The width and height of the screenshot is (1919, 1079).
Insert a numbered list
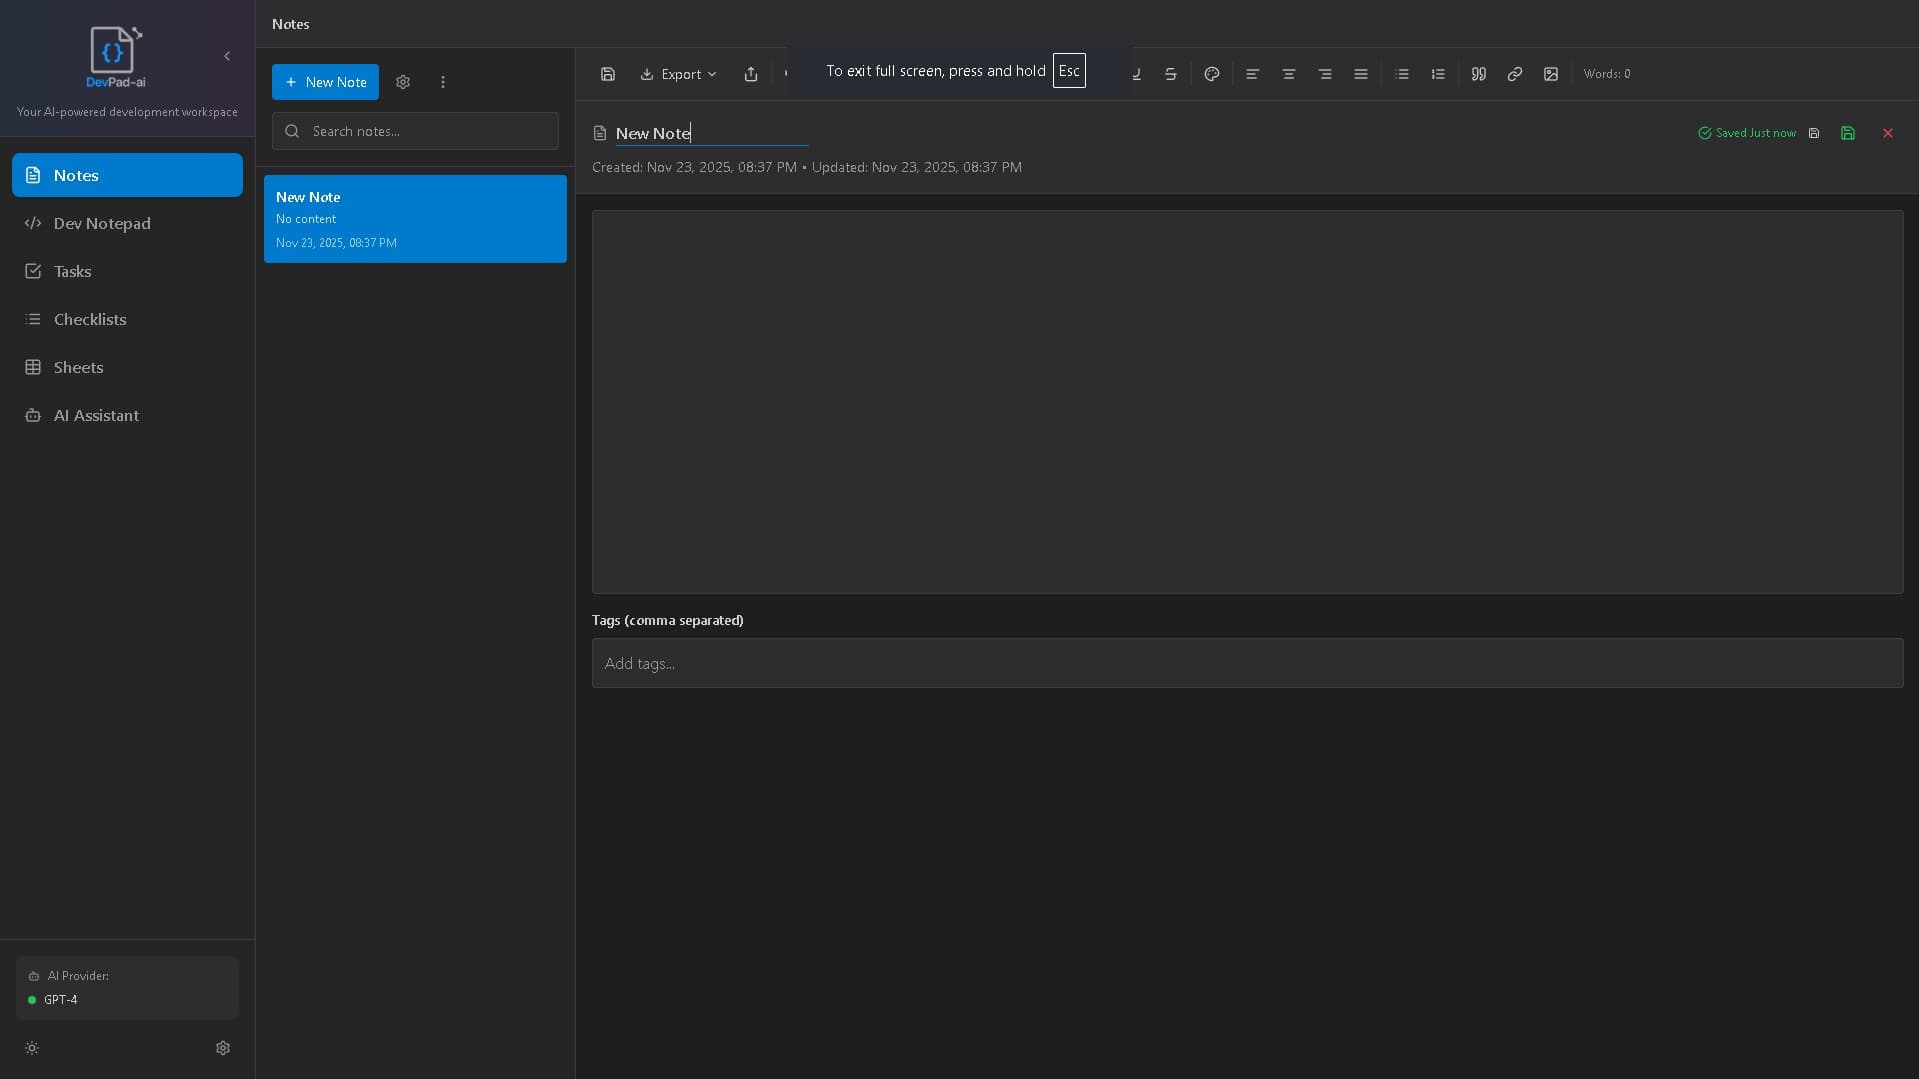[x=1438, y=73]
